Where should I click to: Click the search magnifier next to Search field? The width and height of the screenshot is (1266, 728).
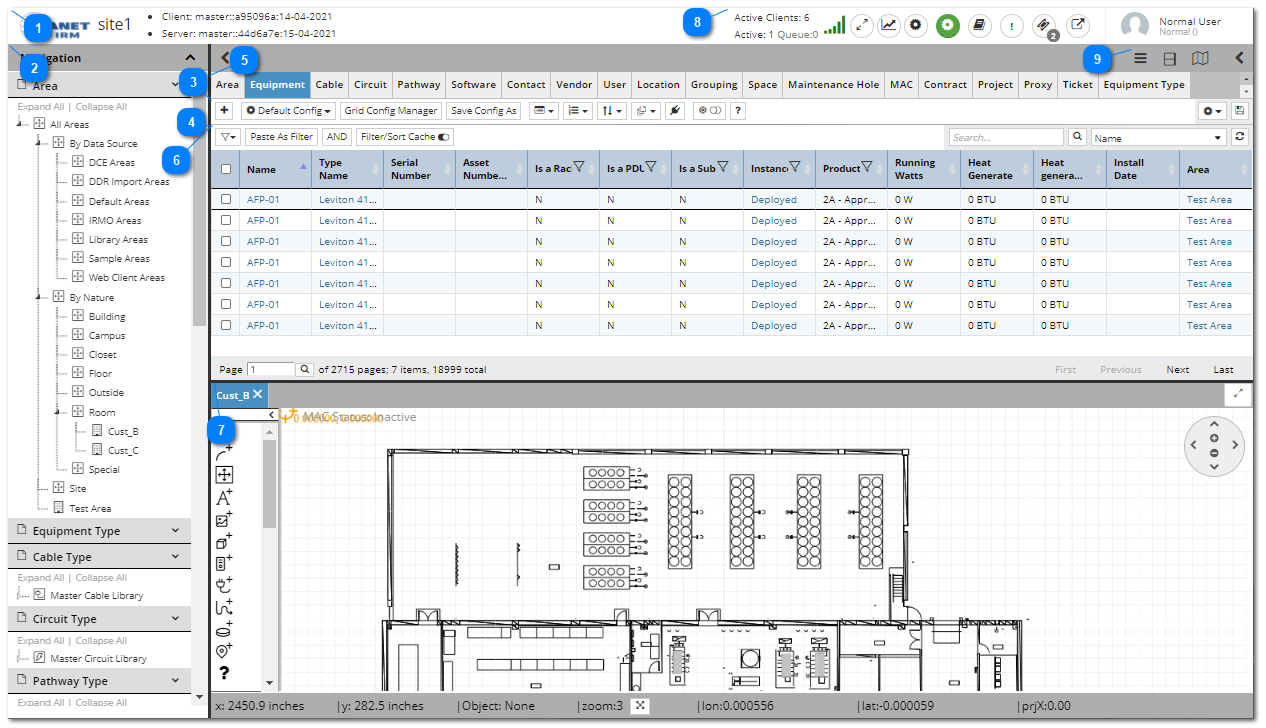(x=1078, y=137)
